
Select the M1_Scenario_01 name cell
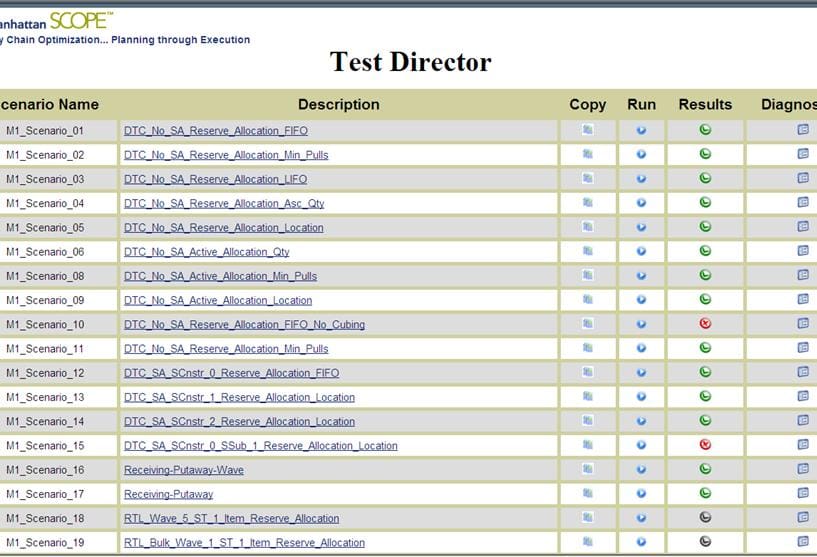45,131
